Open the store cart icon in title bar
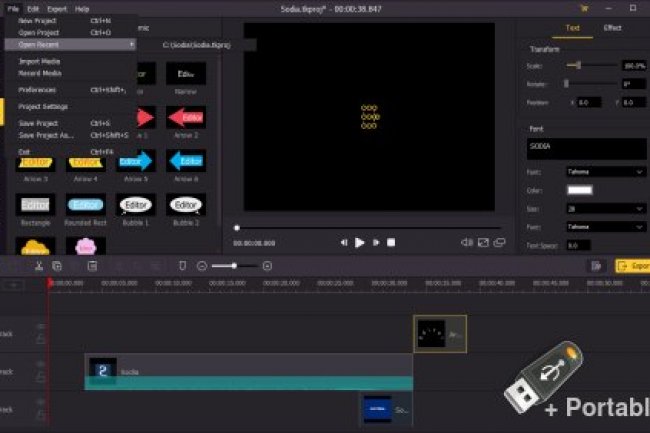650x433 pixels. point(584,8)
